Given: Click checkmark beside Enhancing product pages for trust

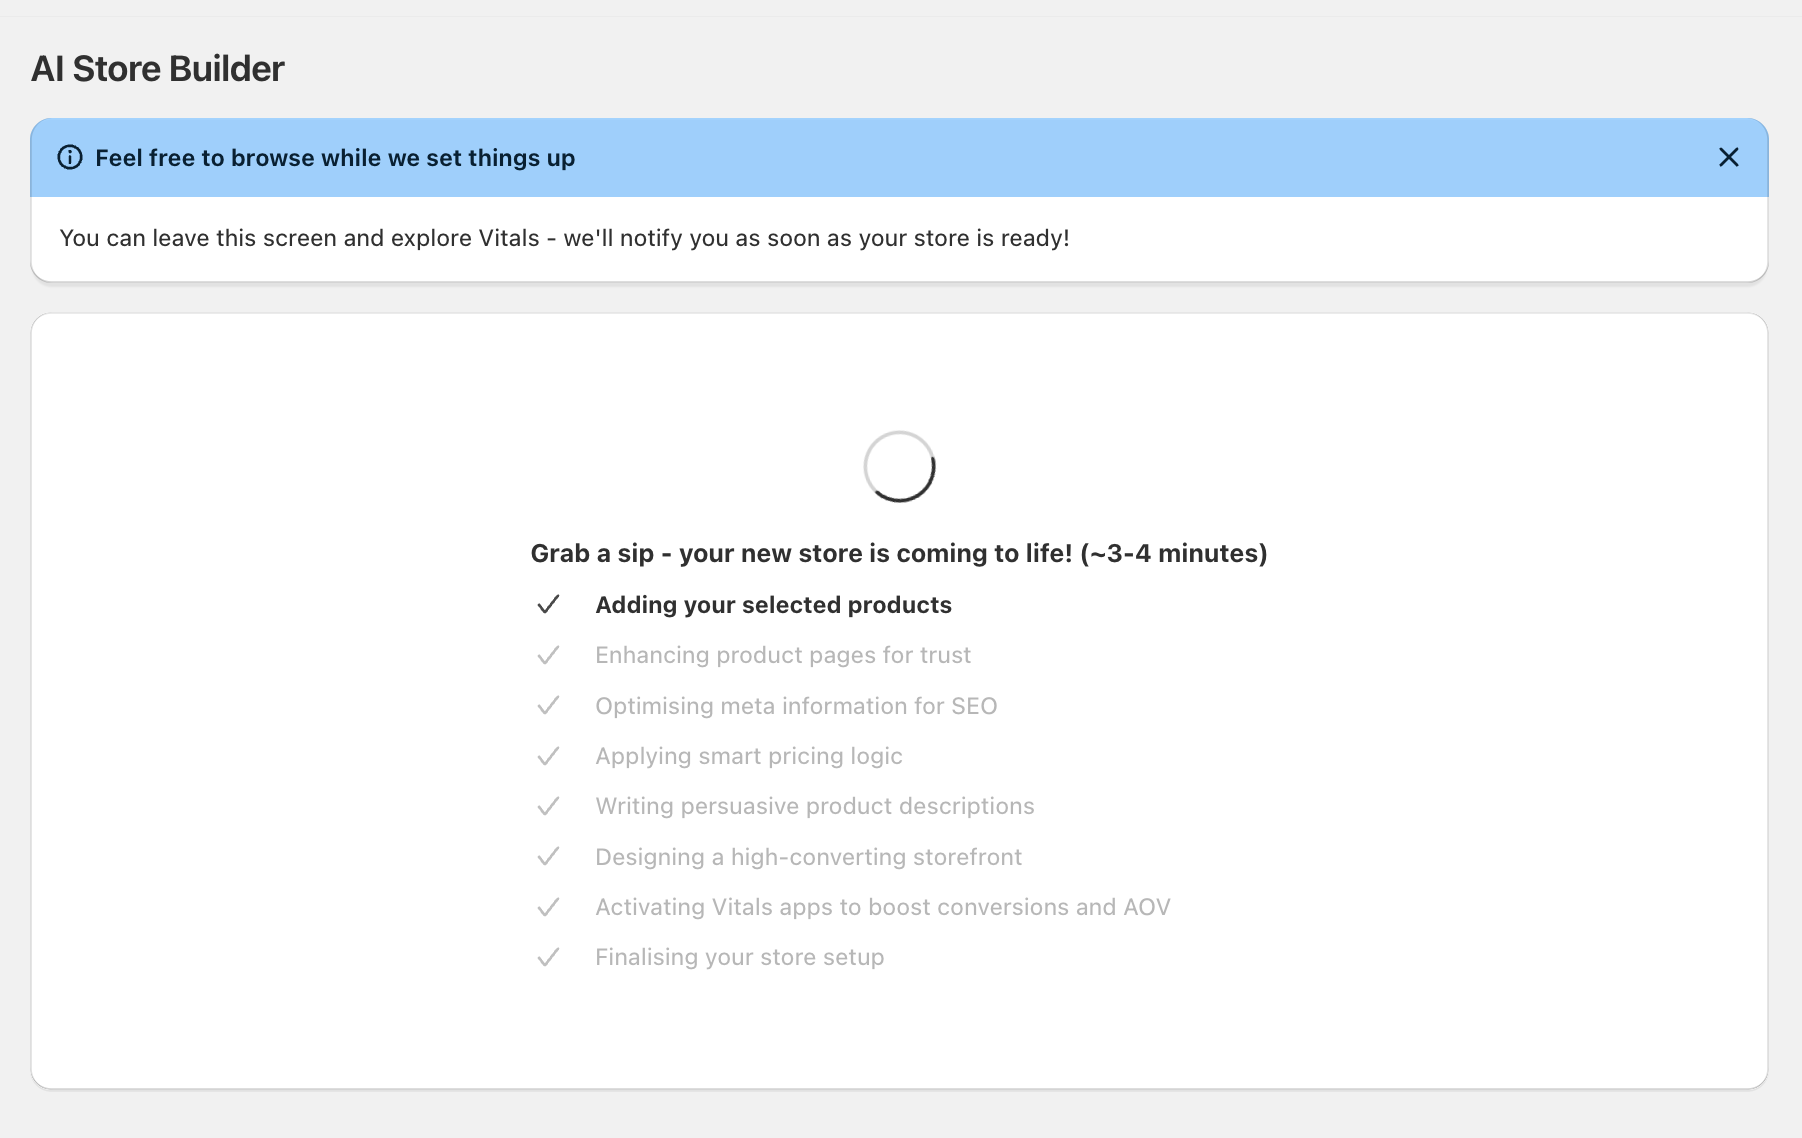Looking at the screenshot, I should coord(548,655).
